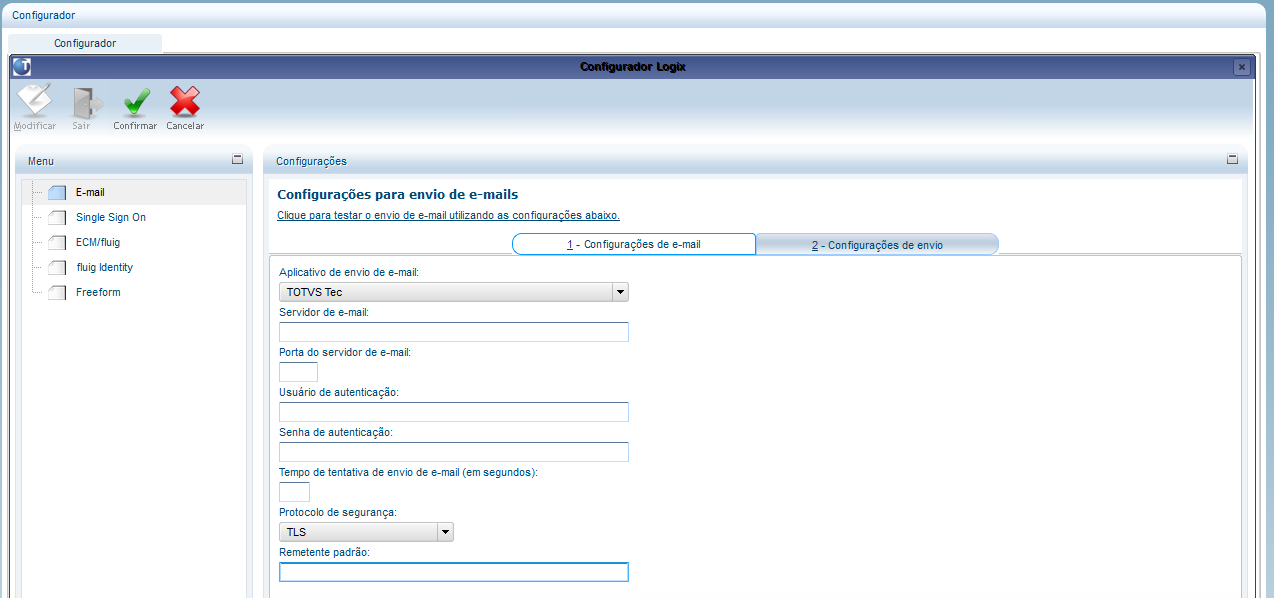Click the Freeform page icon
This screenshot has width=1276, height=598.
pyautogui.click(x=57, y=292)
